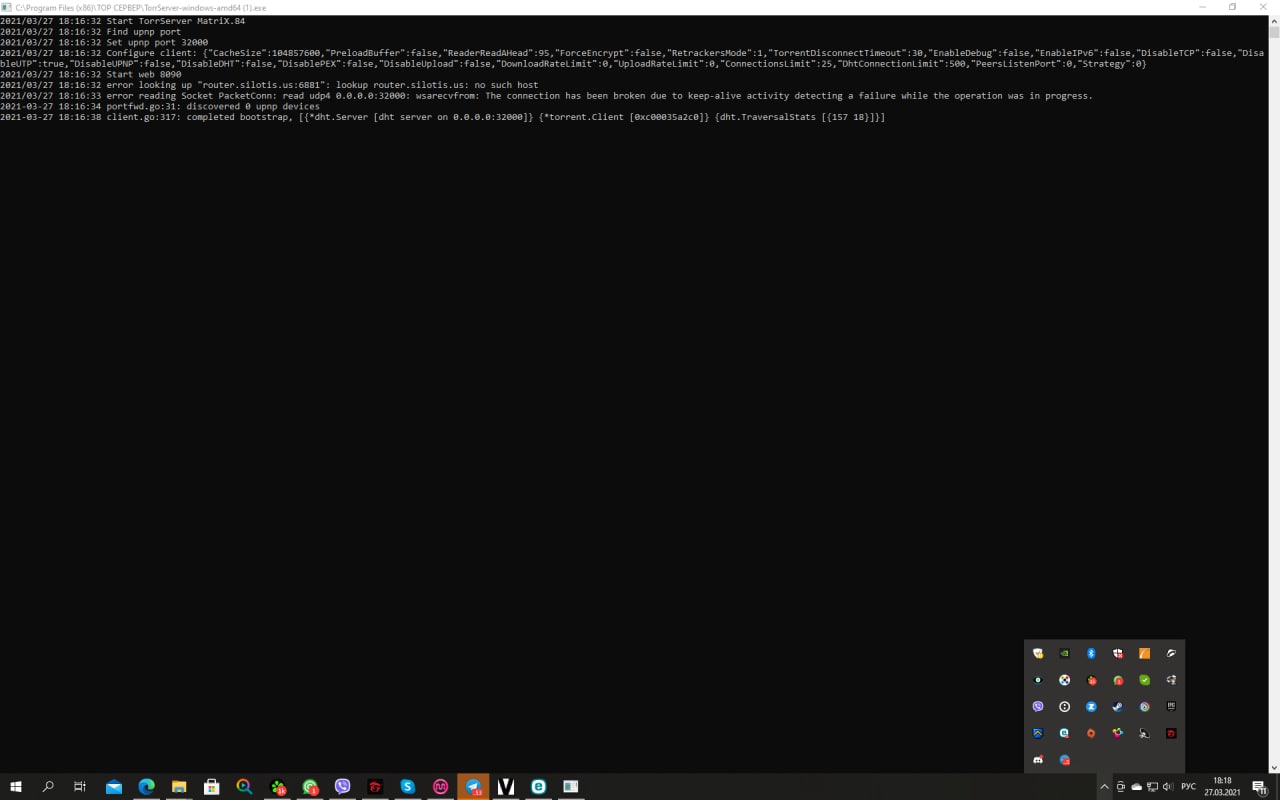Screen dimensions: 1280x800
Task: Click the console vertical scrollbar thumb
Action: (x=1275, y=32)
